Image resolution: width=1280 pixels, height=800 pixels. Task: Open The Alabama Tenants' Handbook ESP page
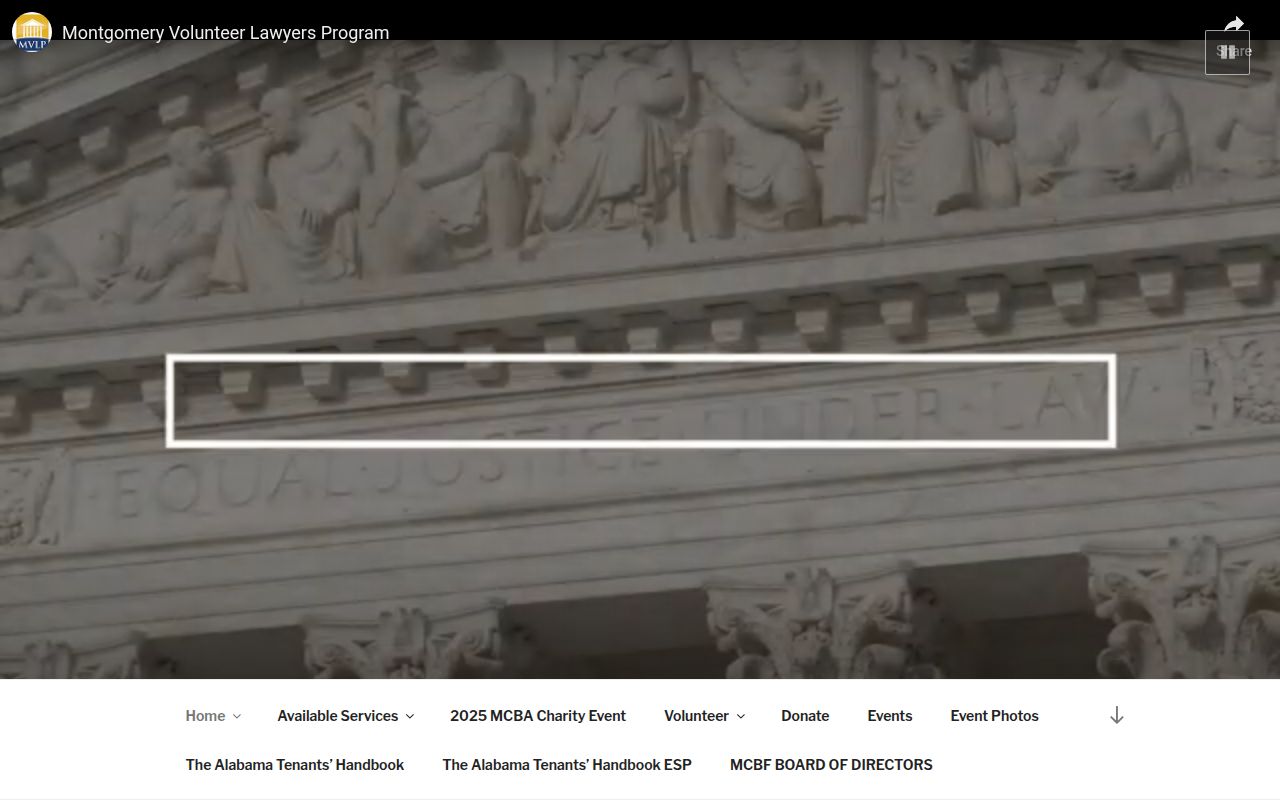pyautogui.click(x=567, y=765)
